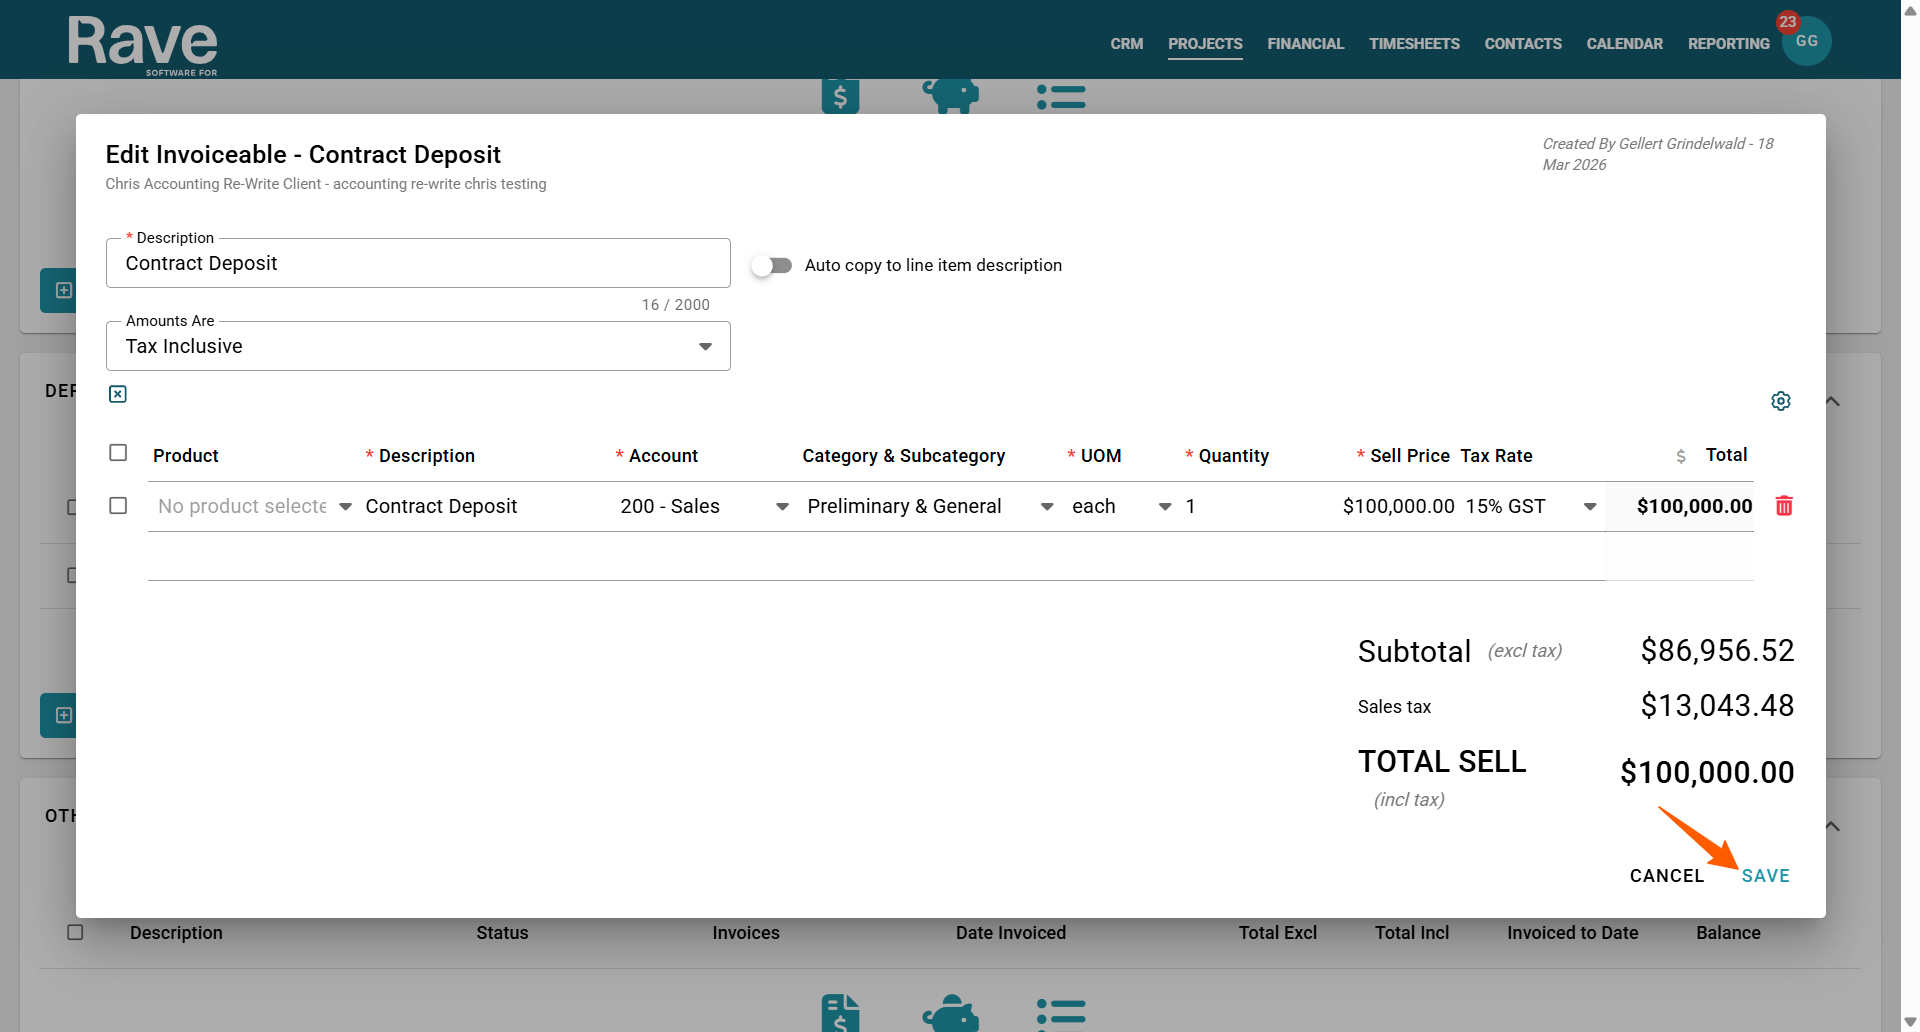Open the 200 - Sales account dropdown
Image resolution: width=1920 pixels, height=1032 pixels.
pos(704,506)
